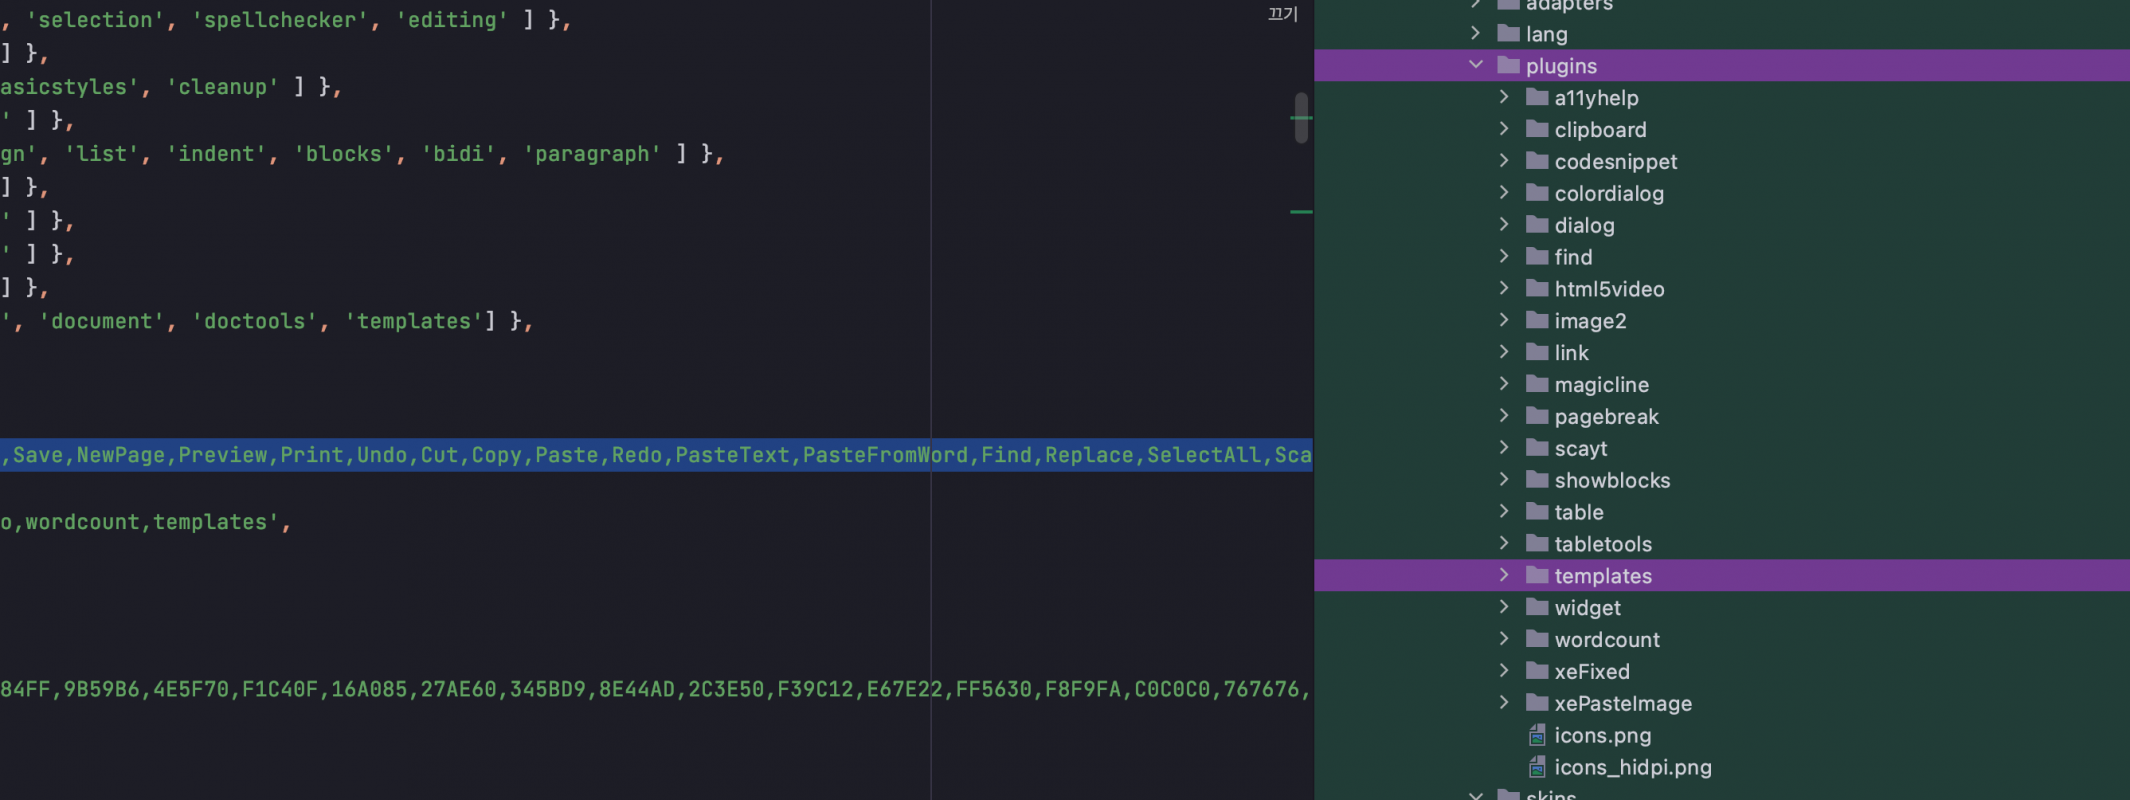Expand the xePasteImage folder arrow

[1504, 703]
